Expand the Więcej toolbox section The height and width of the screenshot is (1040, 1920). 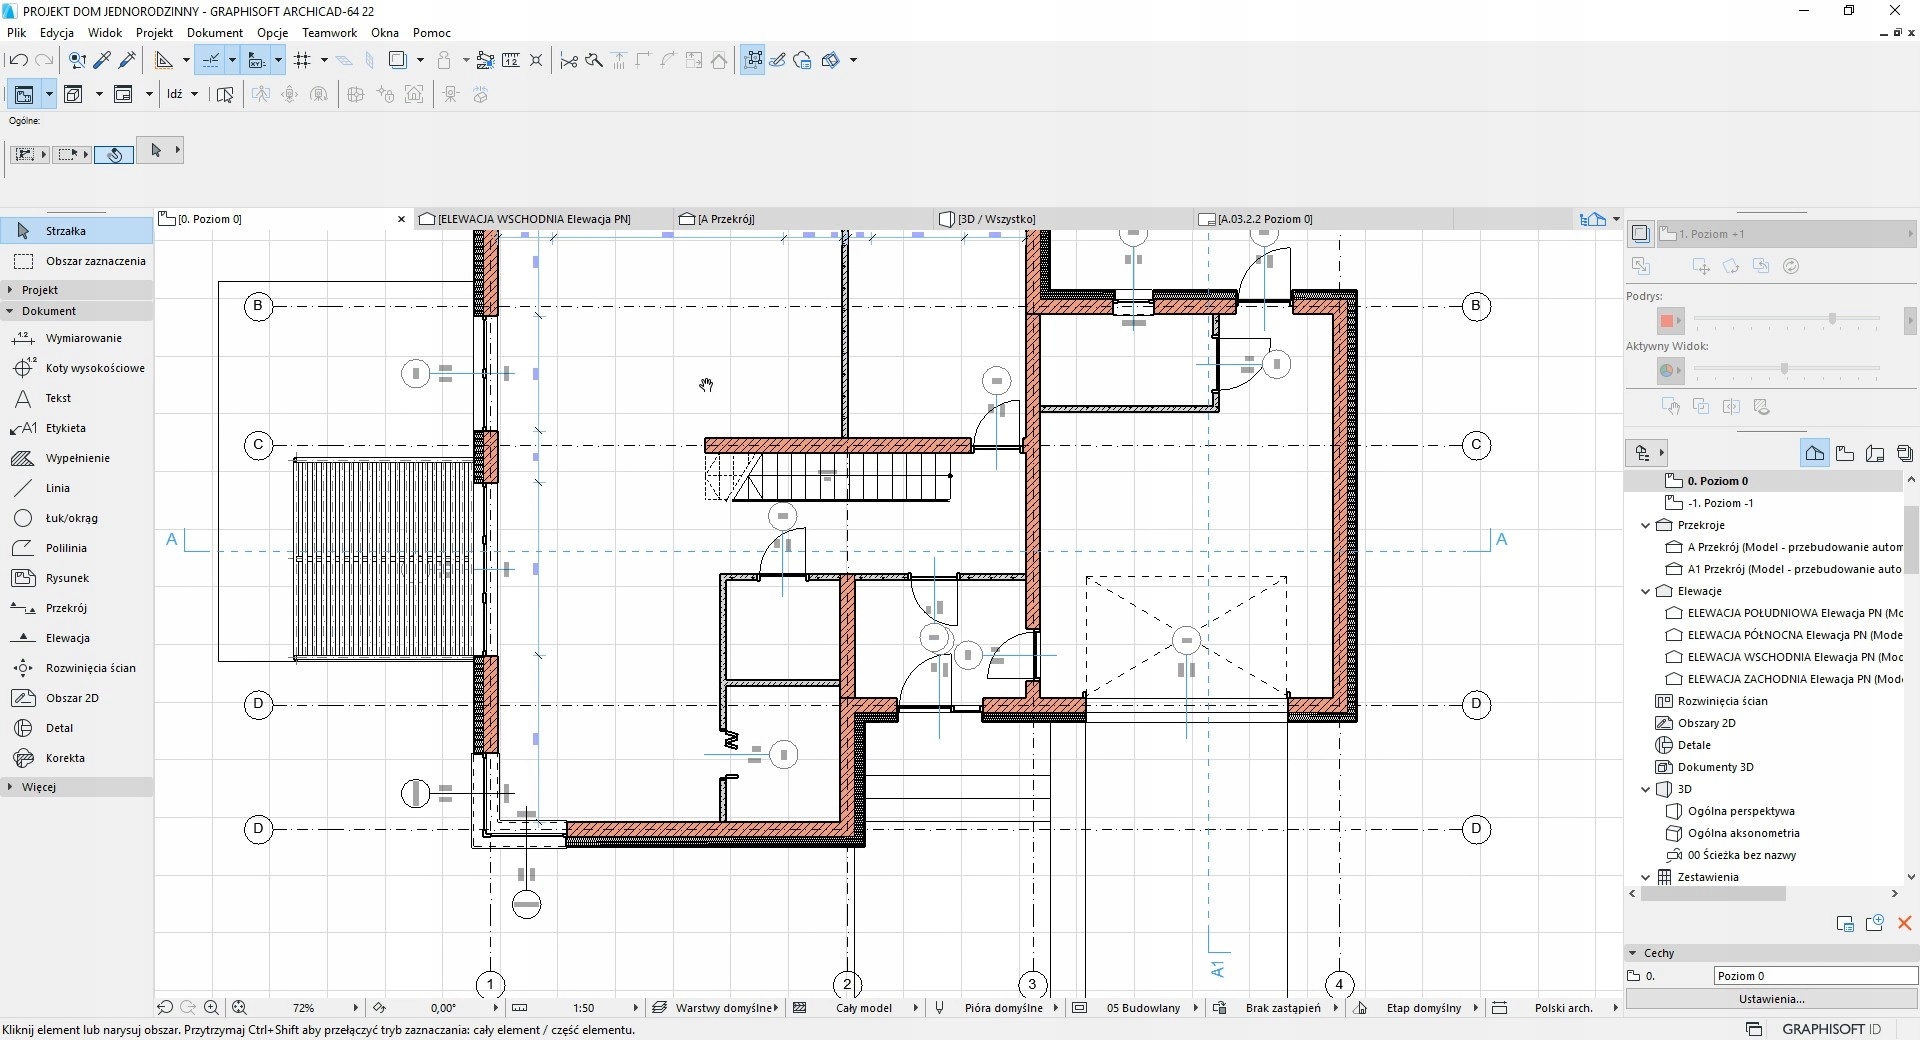(x=10, y=787)
